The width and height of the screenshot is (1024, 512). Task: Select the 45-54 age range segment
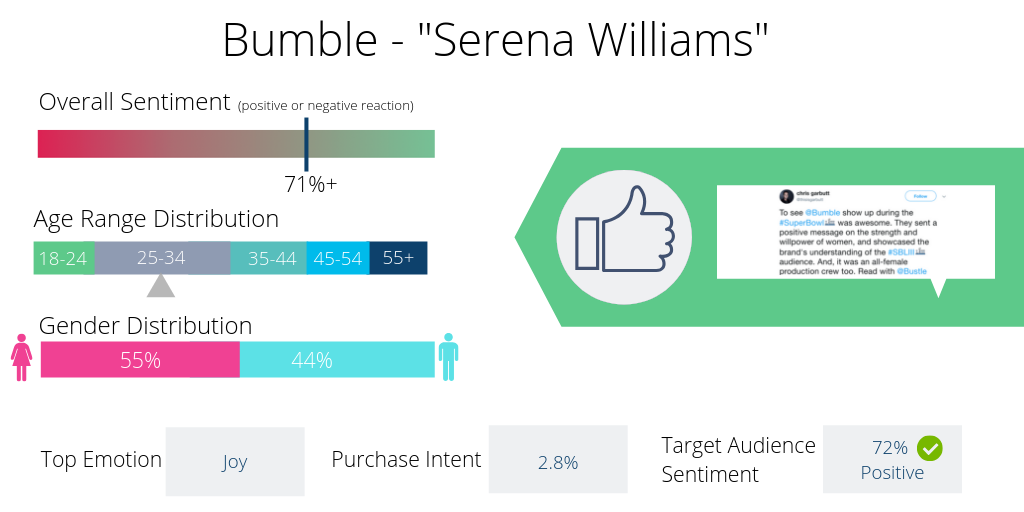[x=338, y=258]
